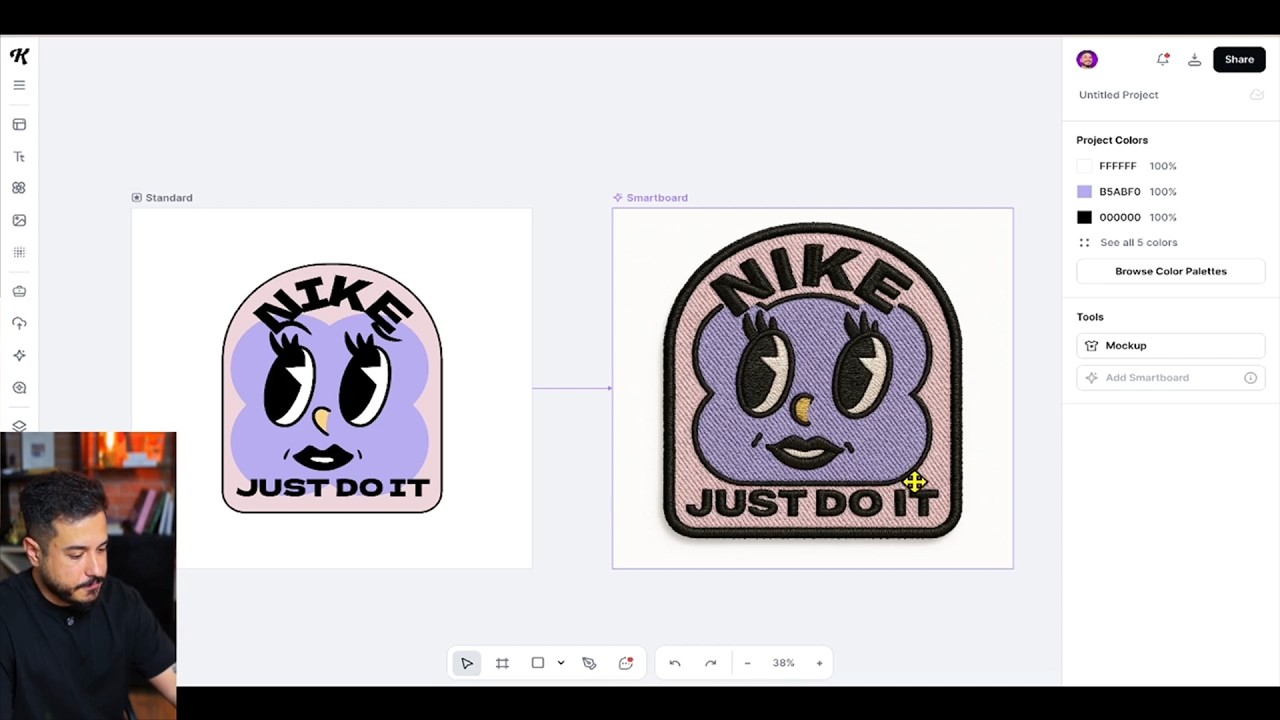Click the Project Colors heading
Screen dimensions: 1280x720
tap(1112, 140)
